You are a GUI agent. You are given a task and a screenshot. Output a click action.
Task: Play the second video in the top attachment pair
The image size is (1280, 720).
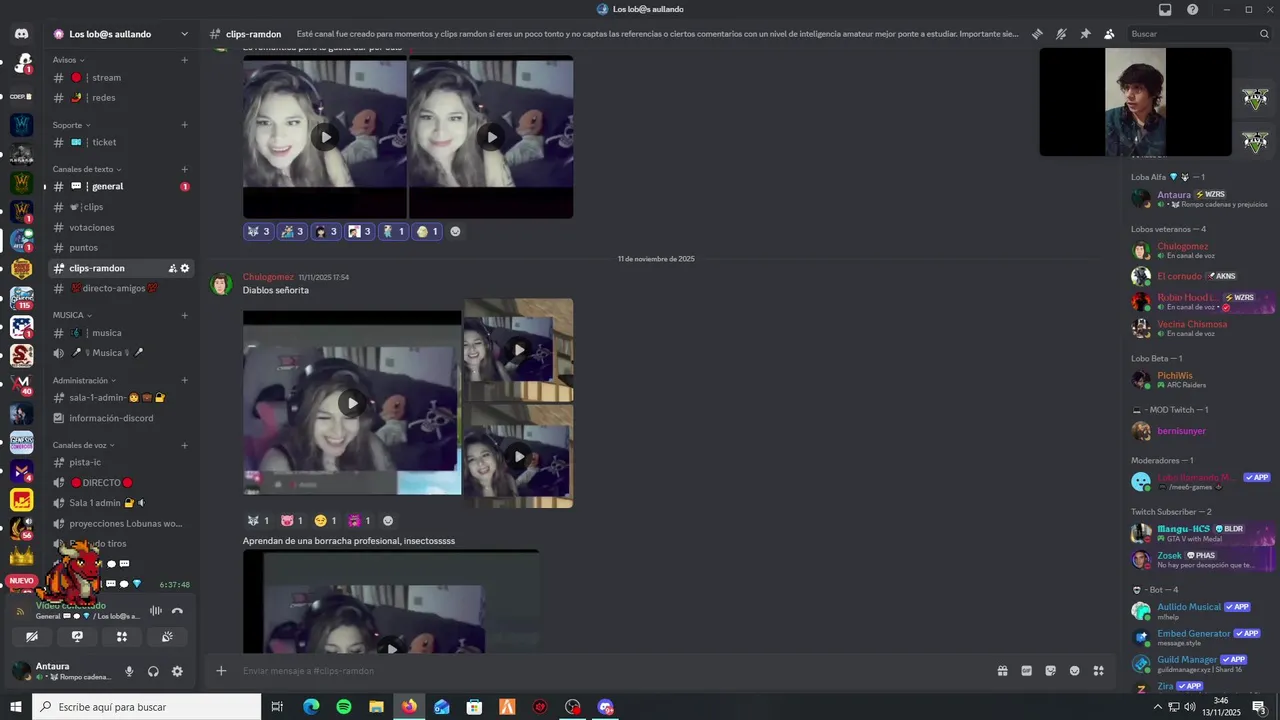491,137
